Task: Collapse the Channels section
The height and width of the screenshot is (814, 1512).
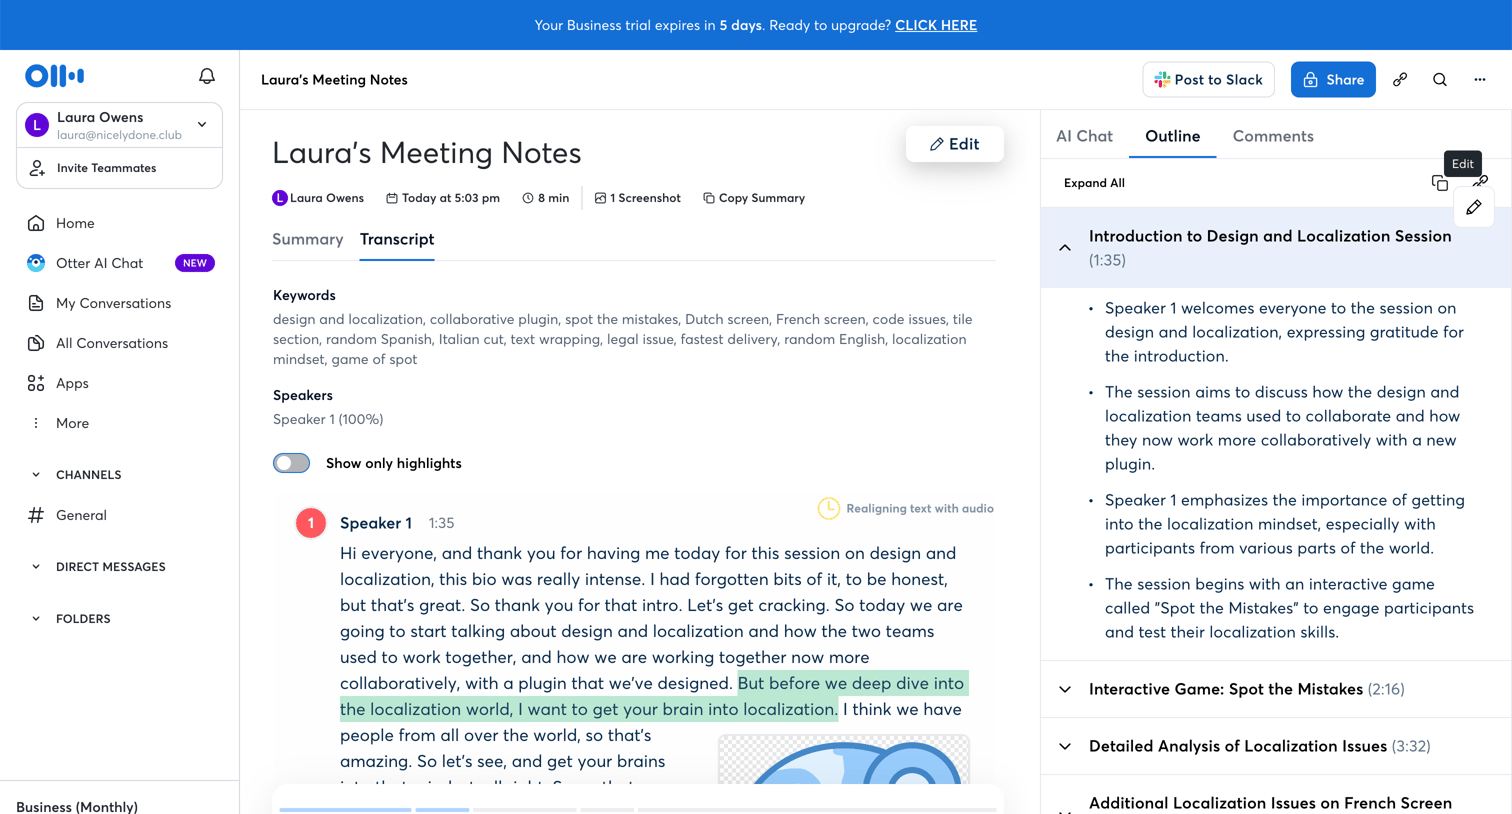Action: point(36,475)
